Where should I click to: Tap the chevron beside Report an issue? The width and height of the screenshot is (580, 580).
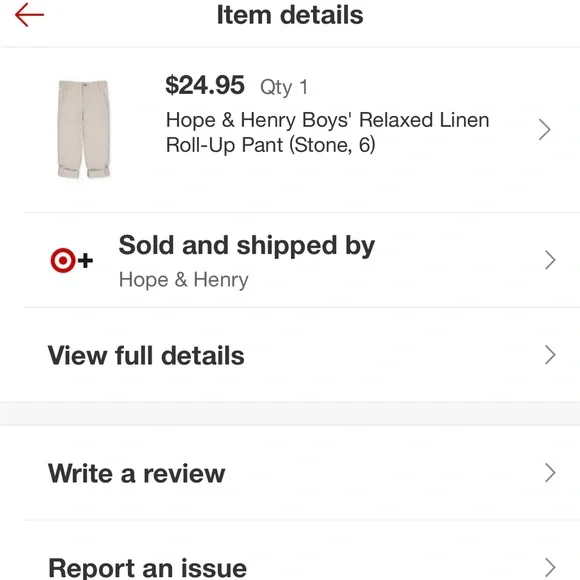tap(550, 567)
